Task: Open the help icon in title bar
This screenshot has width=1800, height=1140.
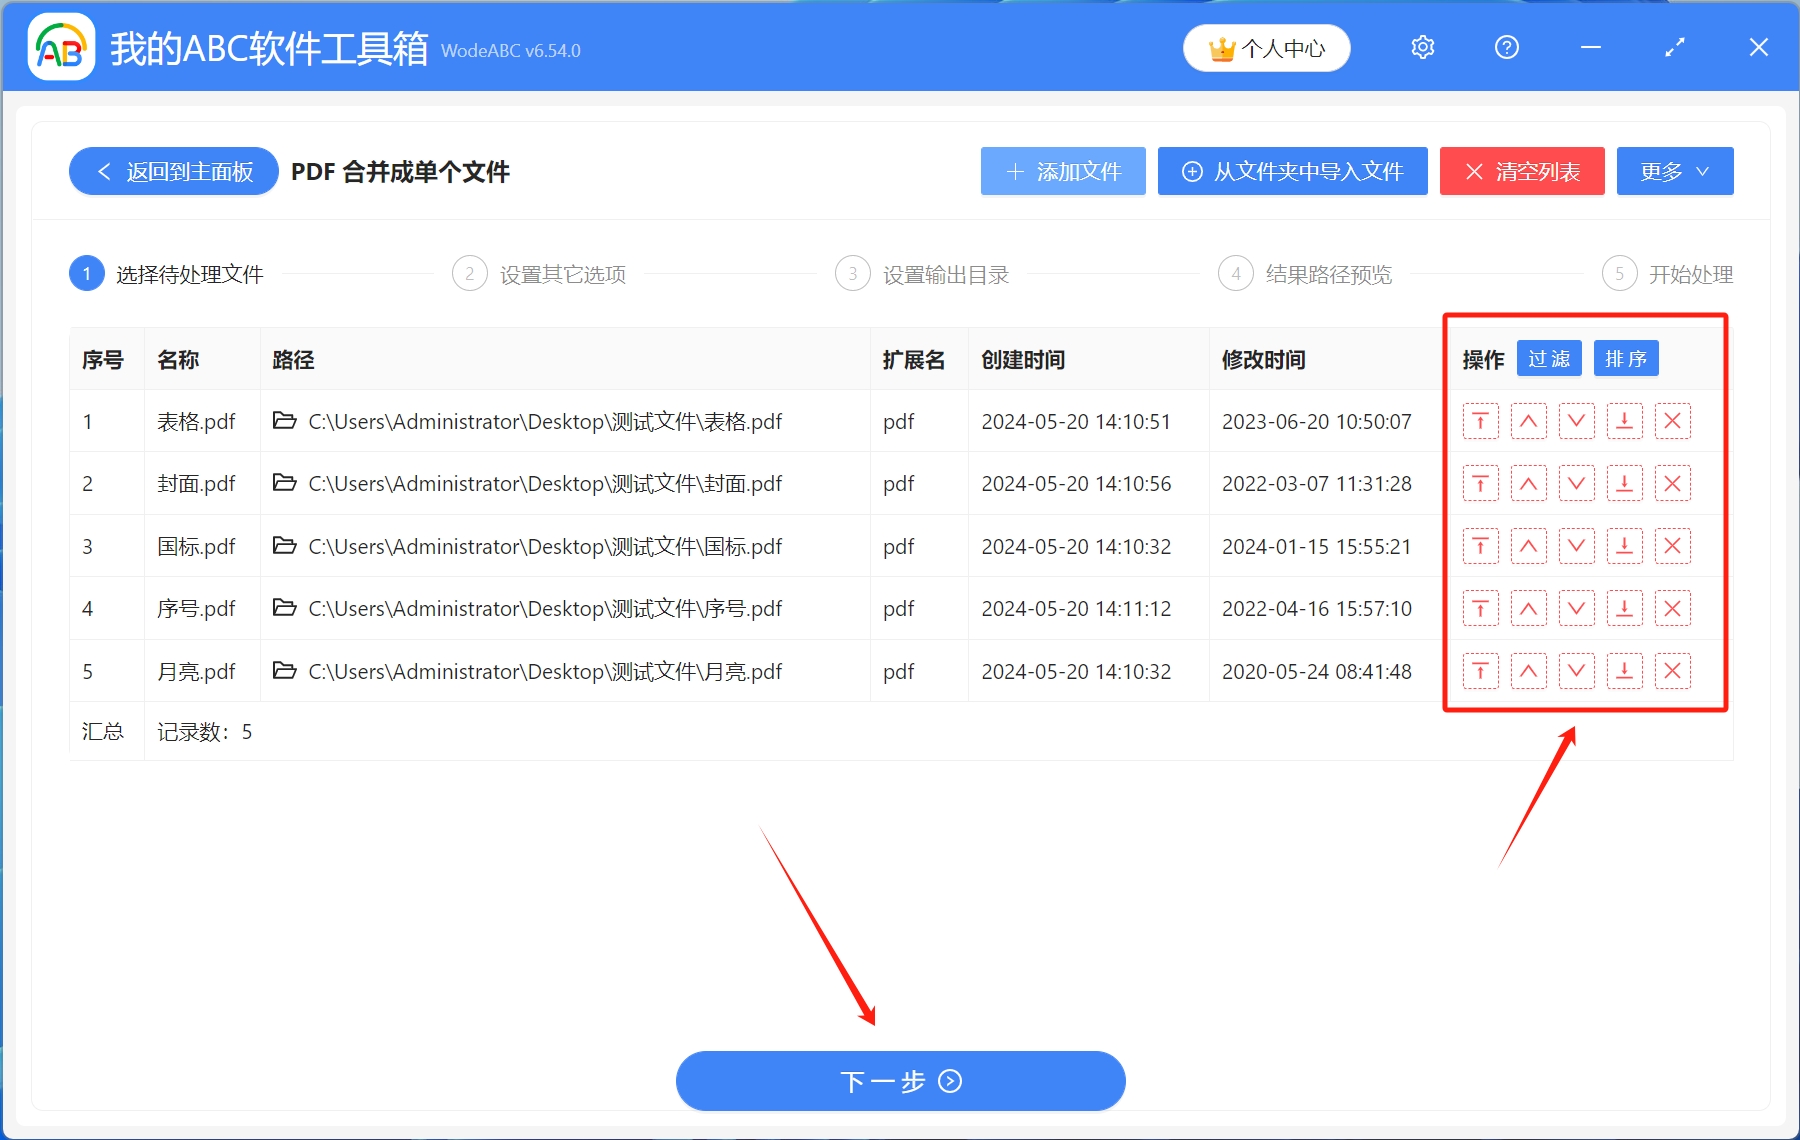Action: click(1506, 47)
